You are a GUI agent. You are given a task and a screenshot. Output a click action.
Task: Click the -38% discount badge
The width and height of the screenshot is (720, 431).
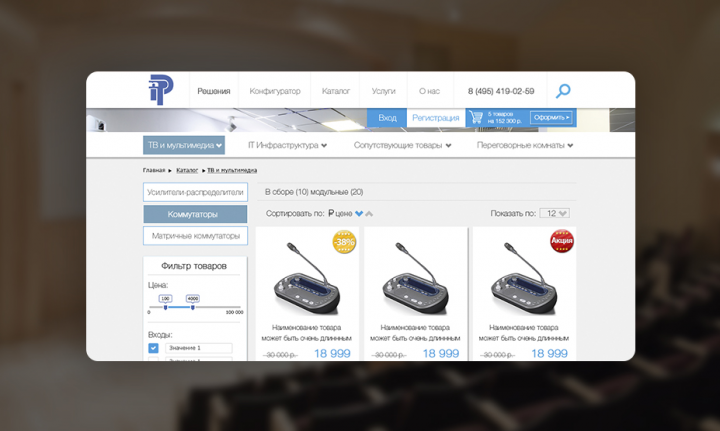[x=344, y=242]
